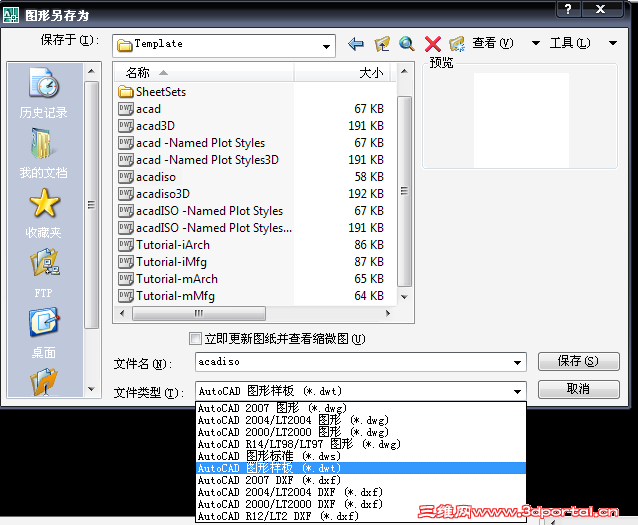Select the SheetSets folder
638x525 pixels.
(152, 92)
